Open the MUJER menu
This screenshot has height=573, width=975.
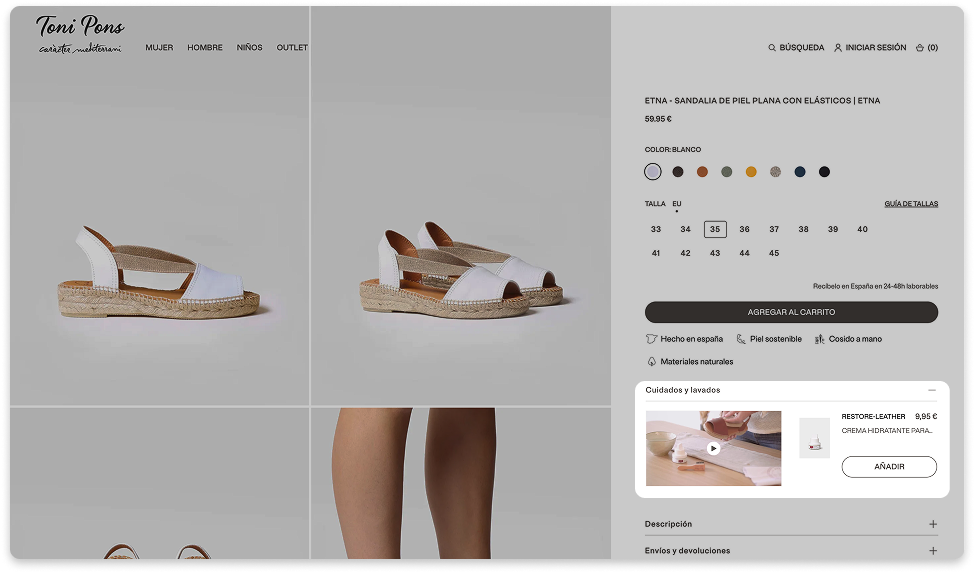coord(159,48)
